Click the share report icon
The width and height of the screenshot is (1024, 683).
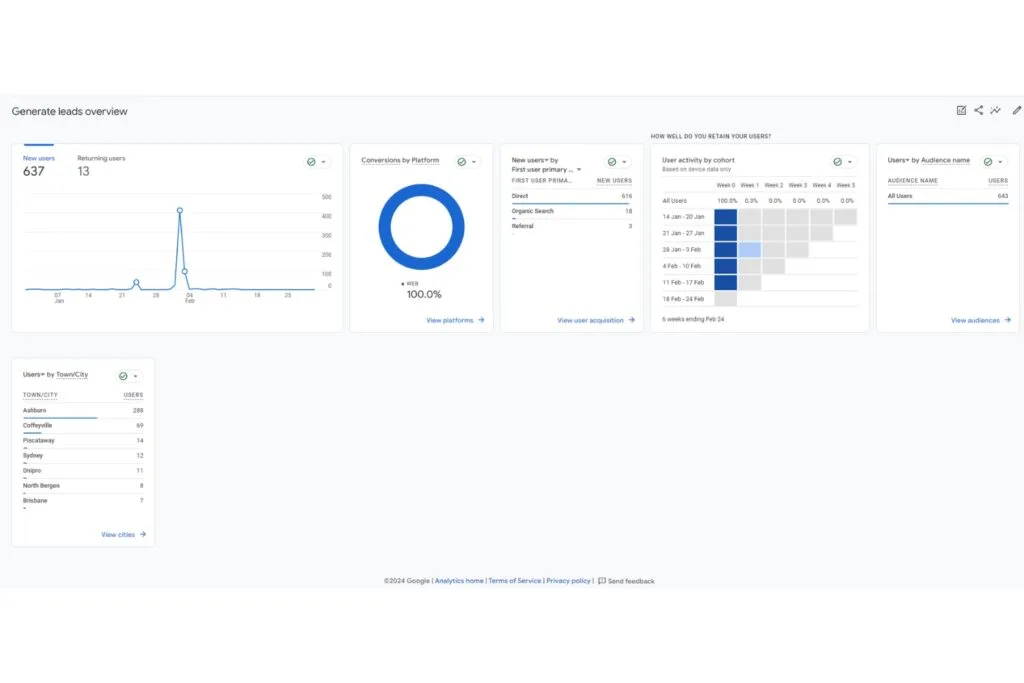click(978, 110)
